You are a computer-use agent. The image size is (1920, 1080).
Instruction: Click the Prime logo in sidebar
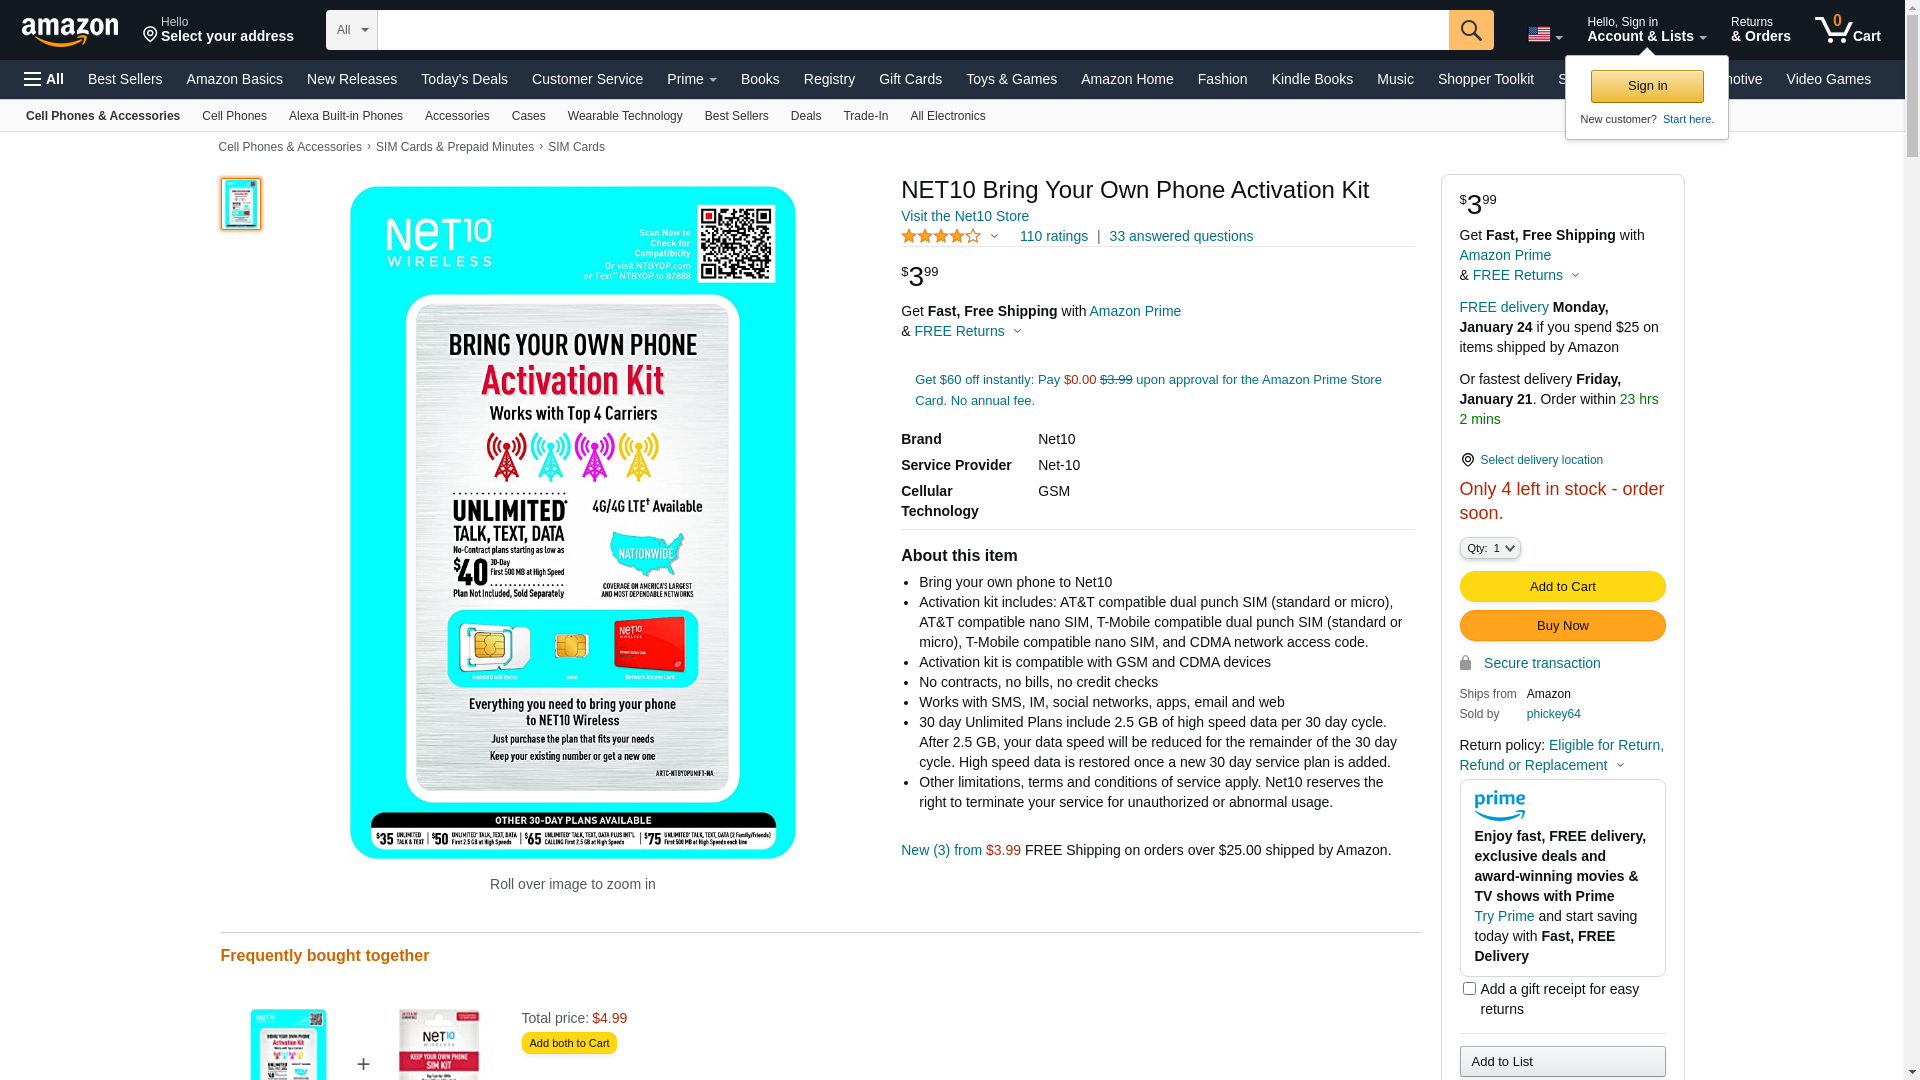pyautogui.click(x=1500, y=806)
